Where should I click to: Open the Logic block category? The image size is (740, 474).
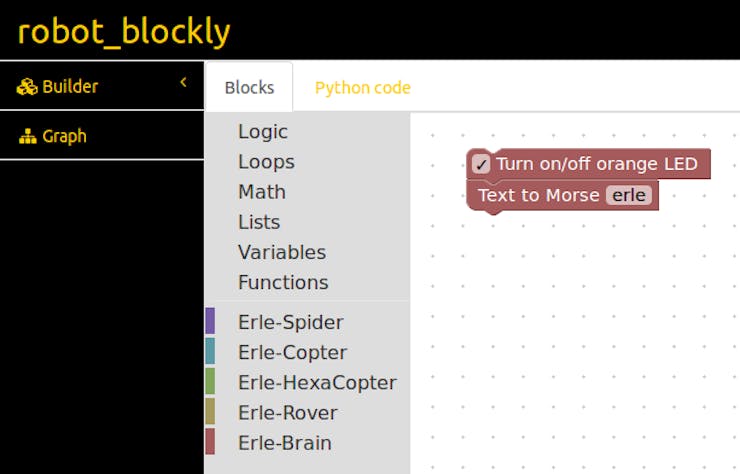click(x=263, y=131)
